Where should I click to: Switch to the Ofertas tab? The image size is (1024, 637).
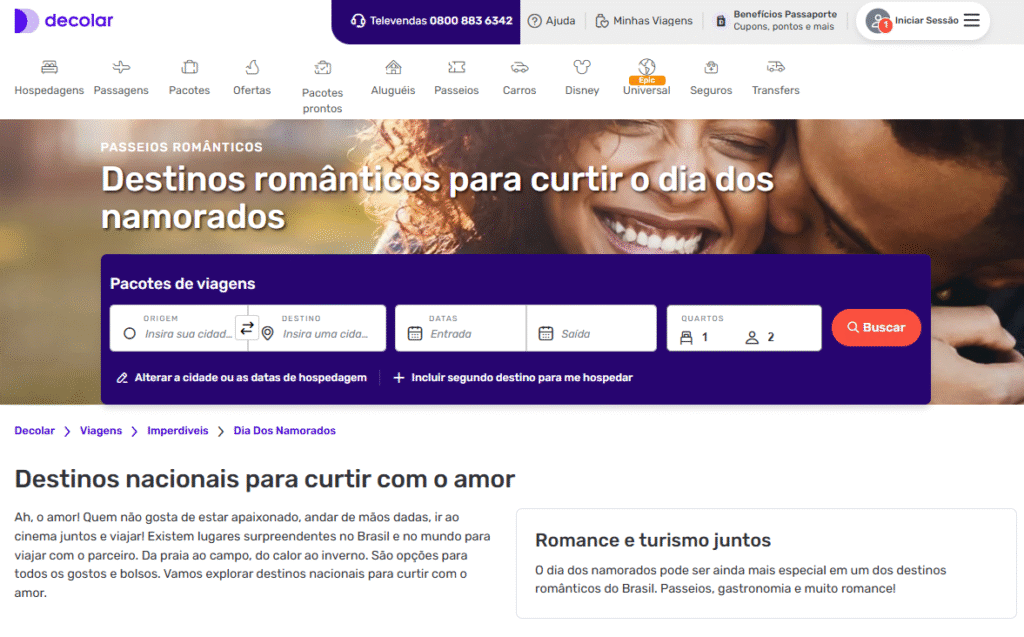tap(252, 78)
